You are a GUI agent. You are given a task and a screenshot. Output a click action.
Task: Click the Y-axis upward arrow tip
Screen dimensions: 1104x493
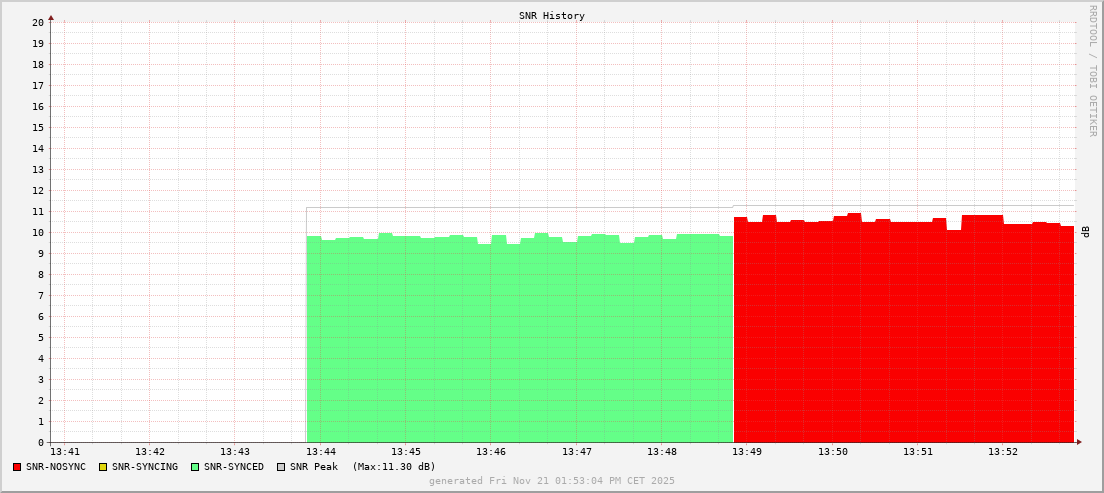tap(51, 17)
